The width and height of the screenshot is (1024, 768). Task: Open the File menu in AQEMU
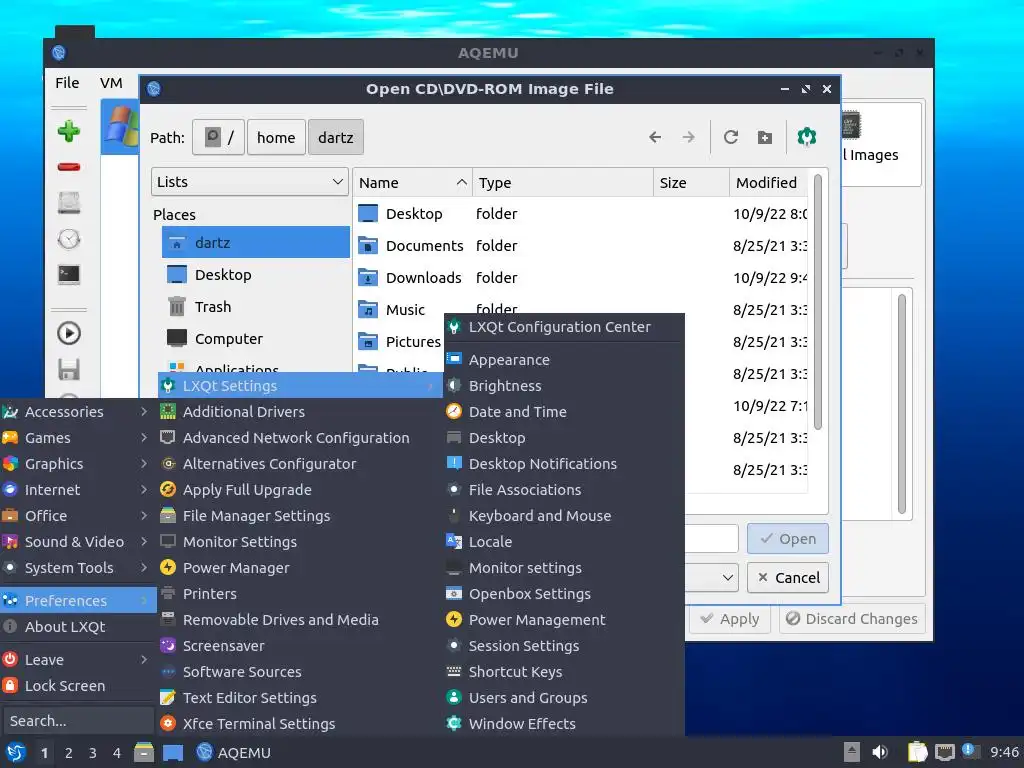click(67, 83)
